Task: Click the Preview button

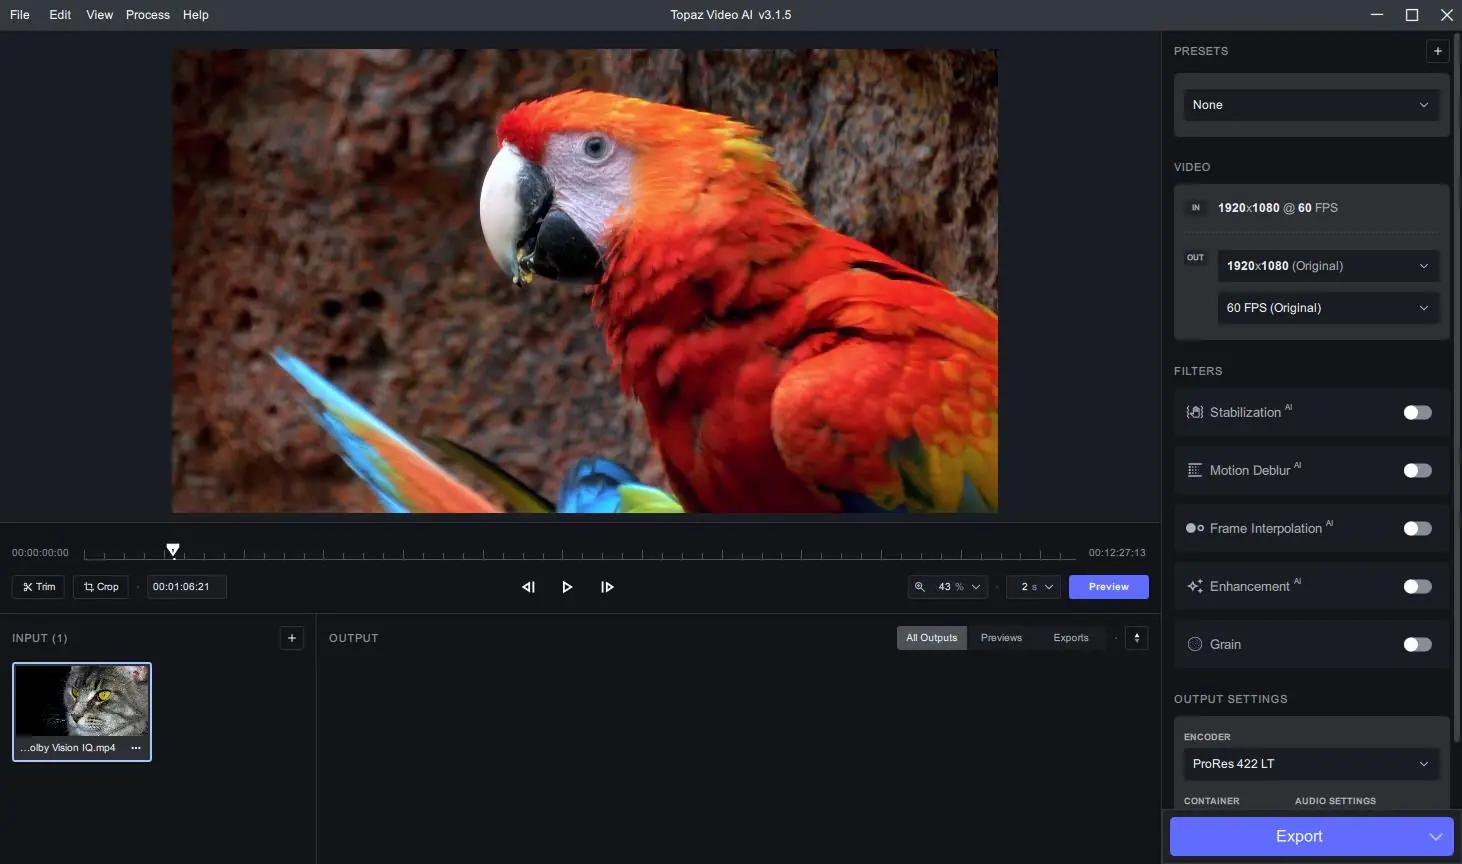Action: point(1109,587)
